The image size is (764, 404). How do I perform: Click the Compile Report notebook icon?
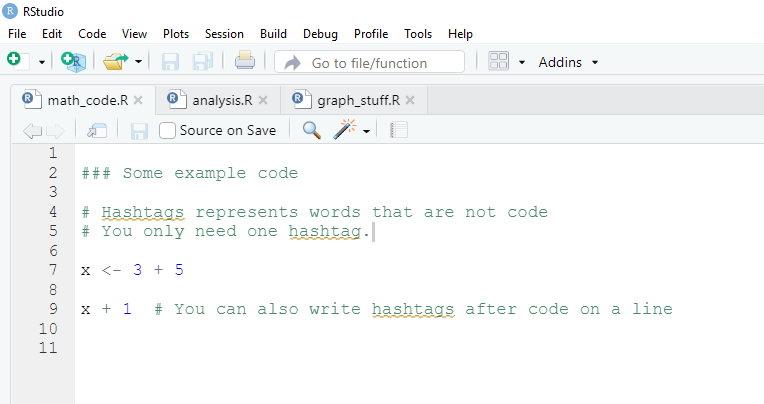pyautogui.click(x=399, y=130)
